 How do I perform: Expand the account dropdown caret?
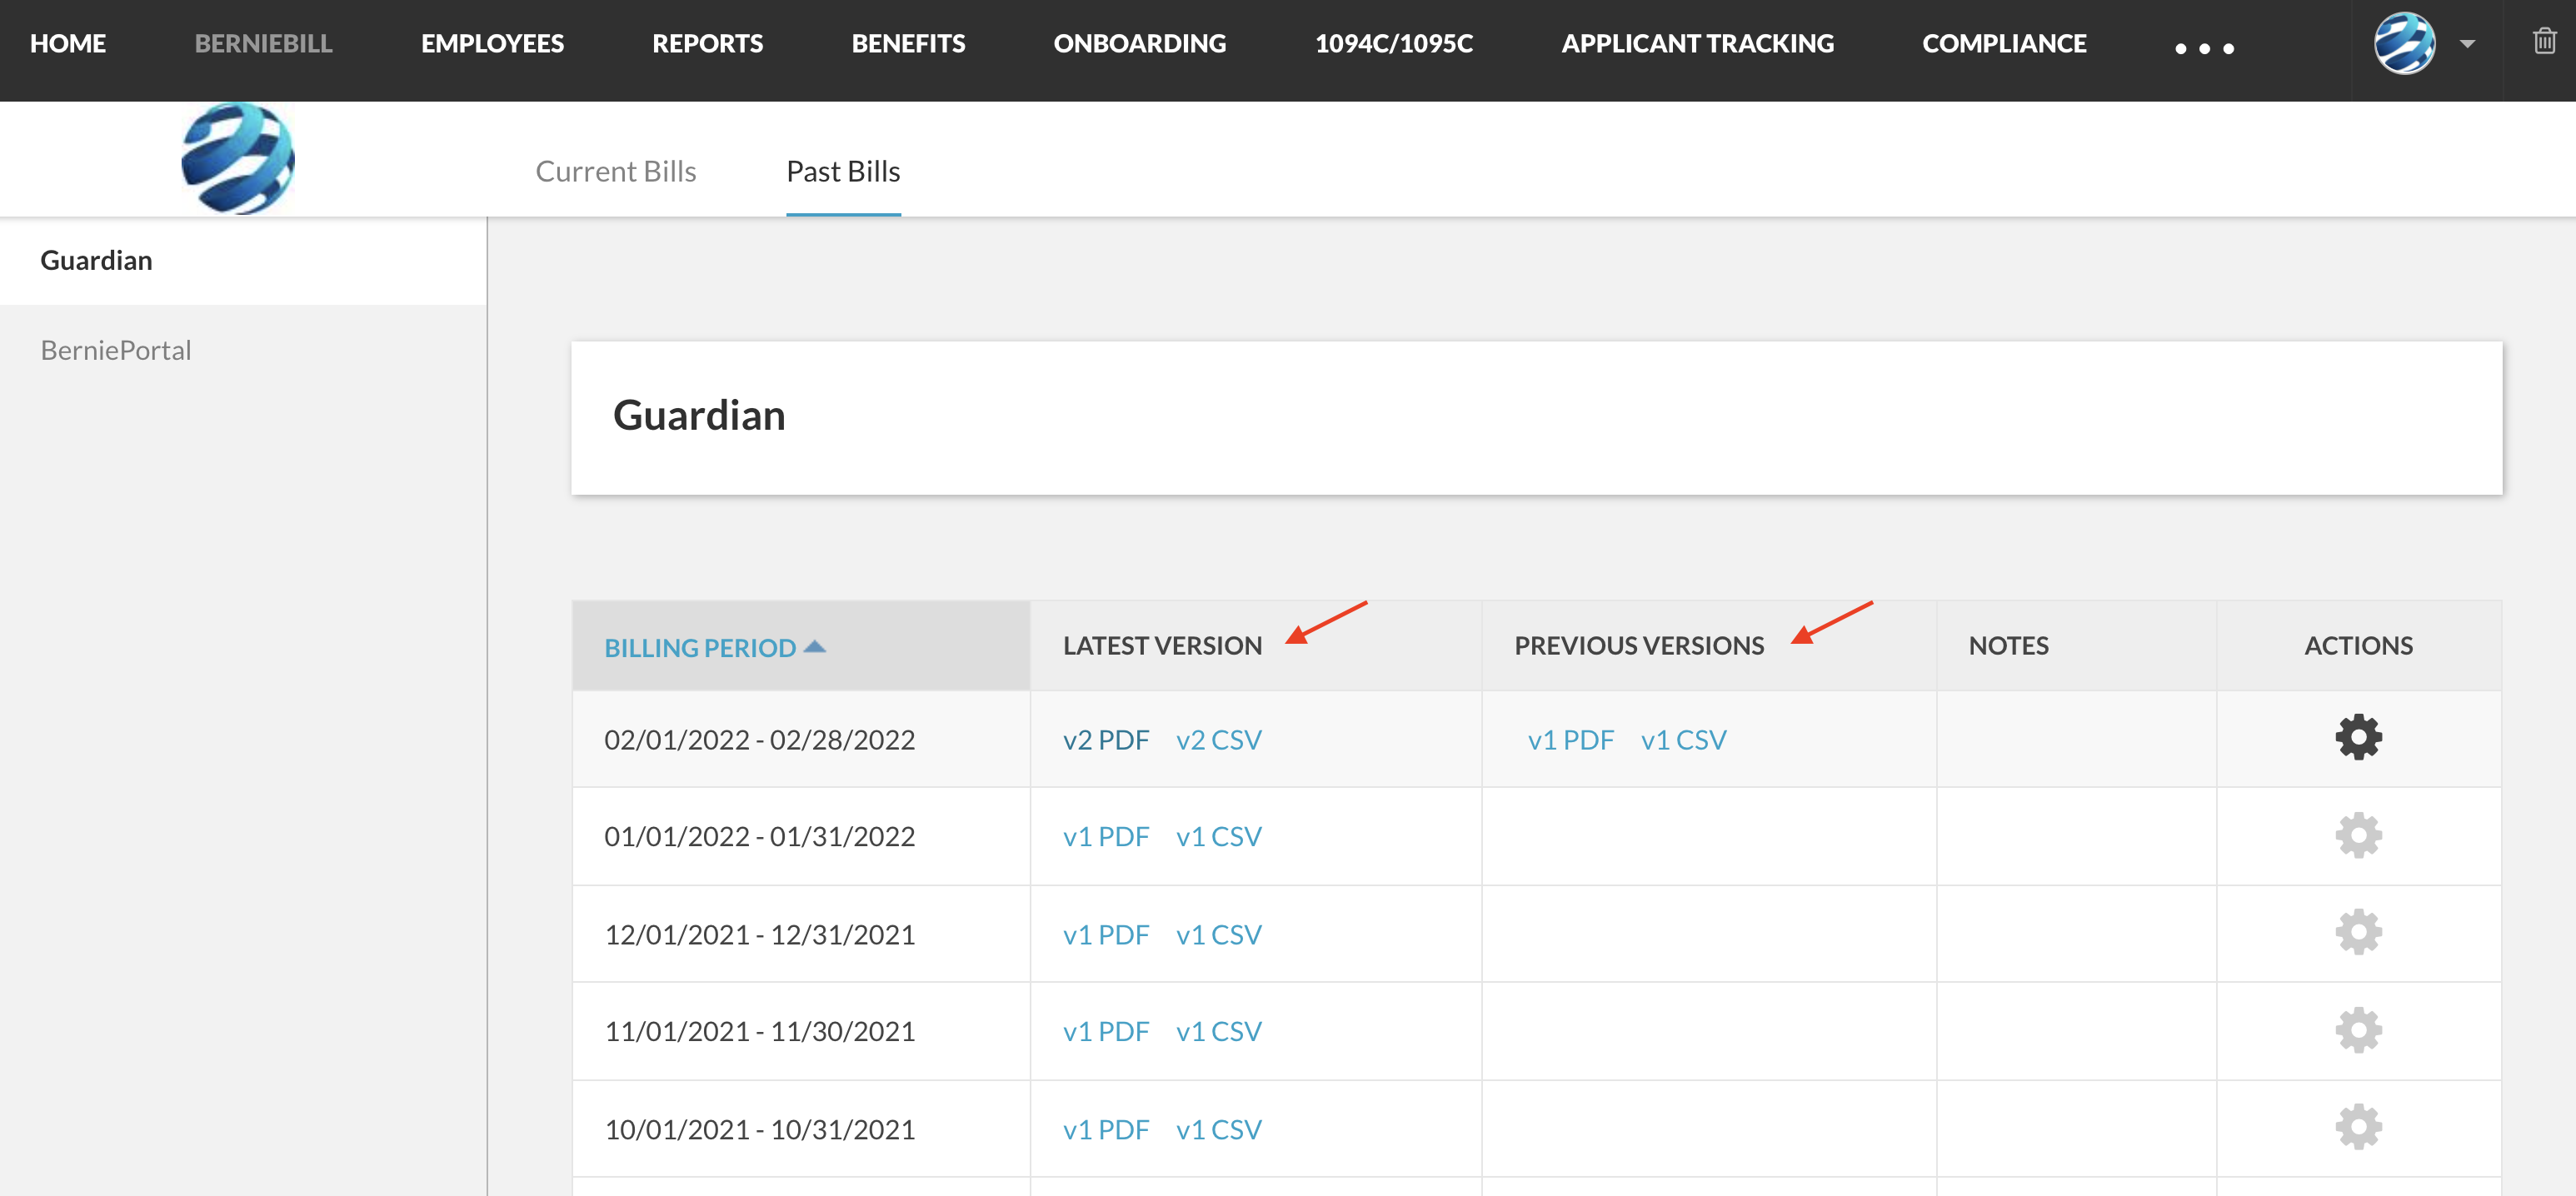pyautogui.click(x=2467, y=44)
